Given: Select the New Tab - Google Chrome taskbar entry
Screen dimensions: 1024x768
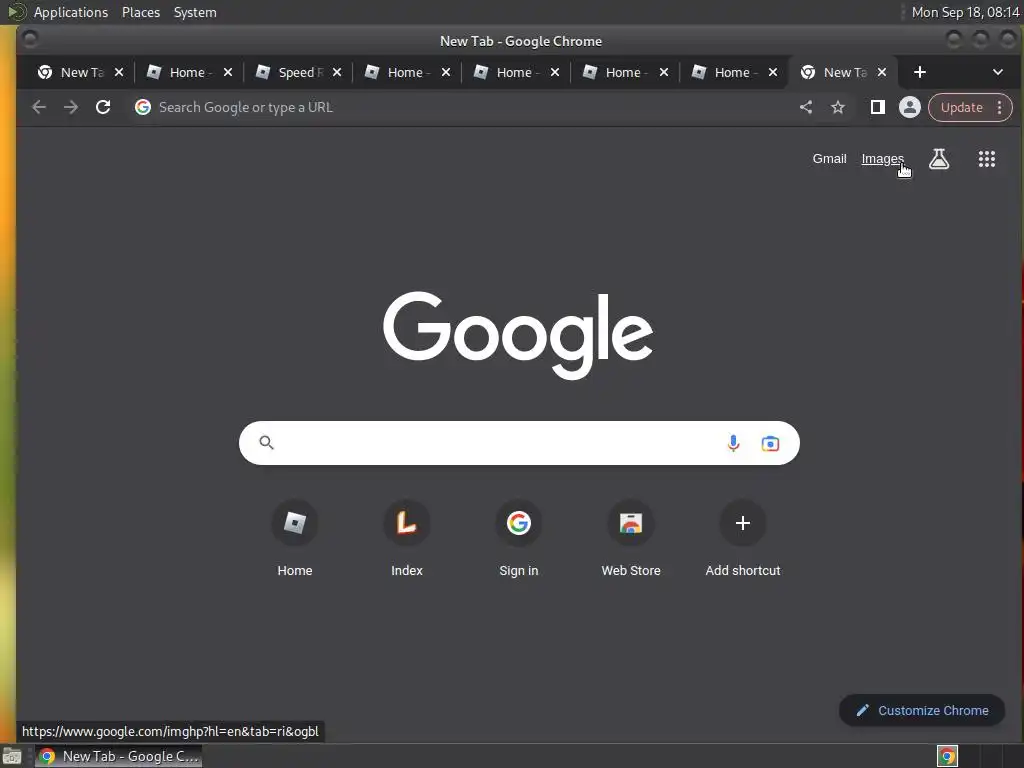Looking at the screenshot, I should point(119,756).
